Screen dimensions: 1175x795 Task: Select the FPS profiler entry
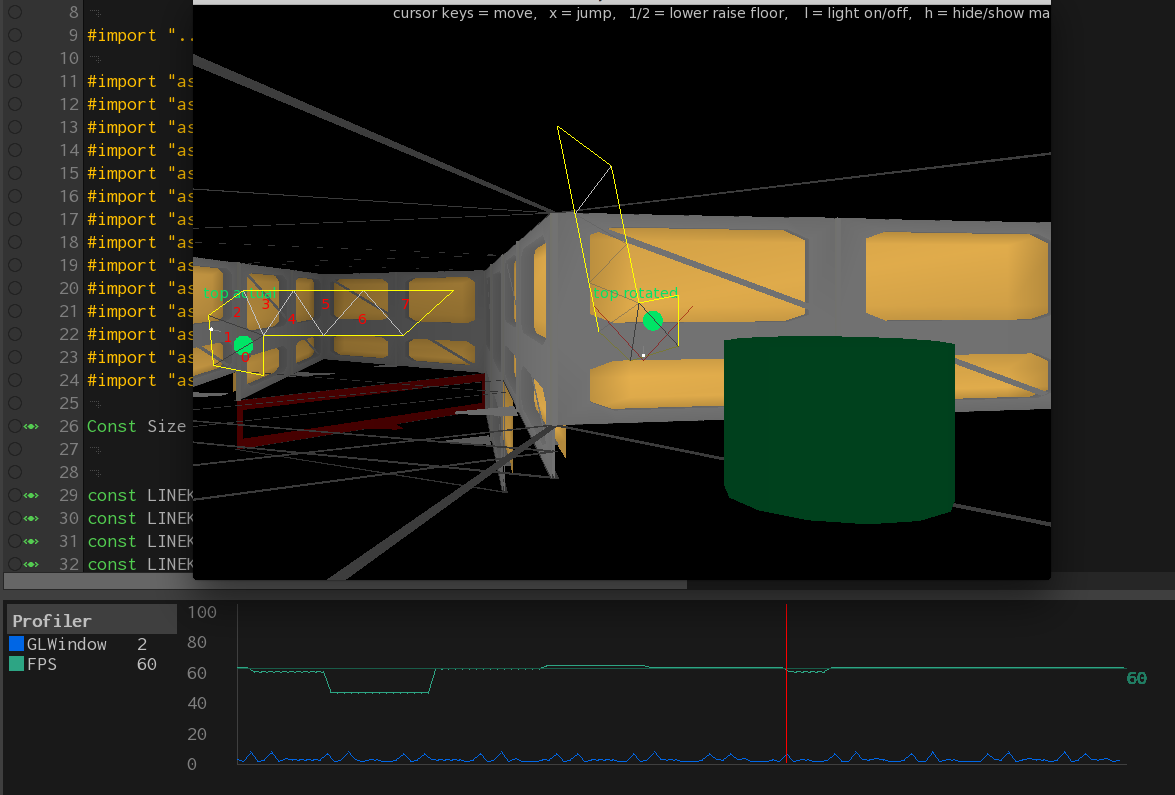point(43,664)
